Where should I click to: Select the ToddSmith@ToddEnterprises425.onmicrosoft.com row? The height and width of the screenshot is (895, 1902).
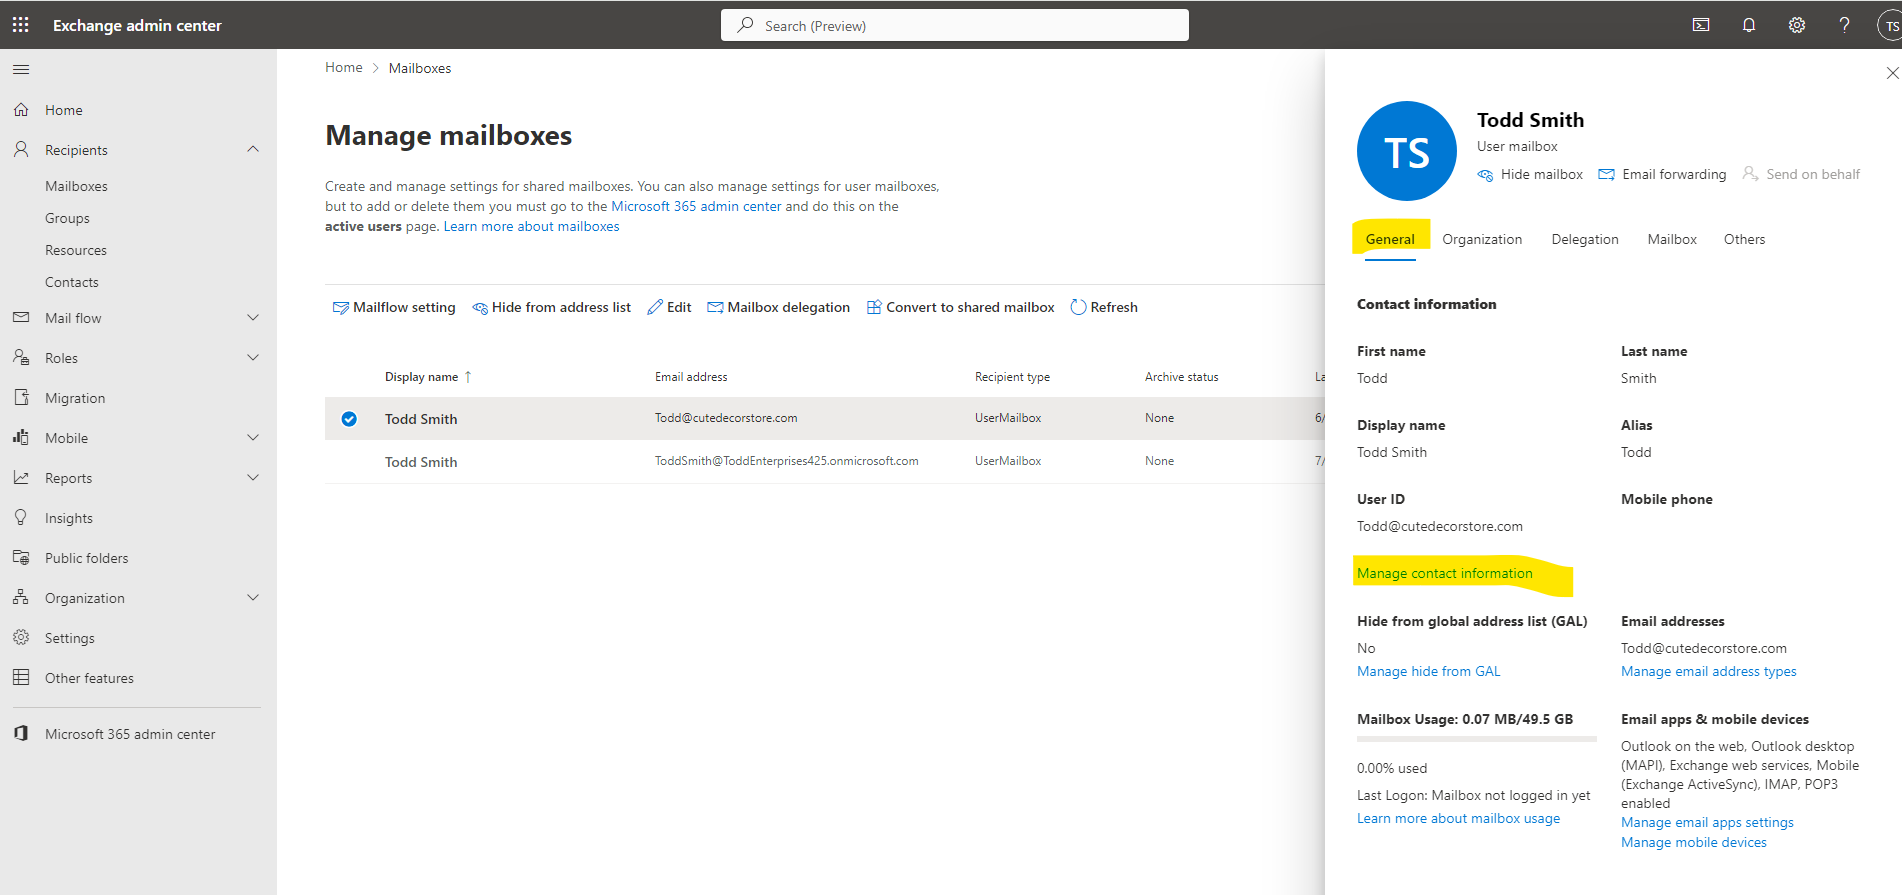click(824, 461)
